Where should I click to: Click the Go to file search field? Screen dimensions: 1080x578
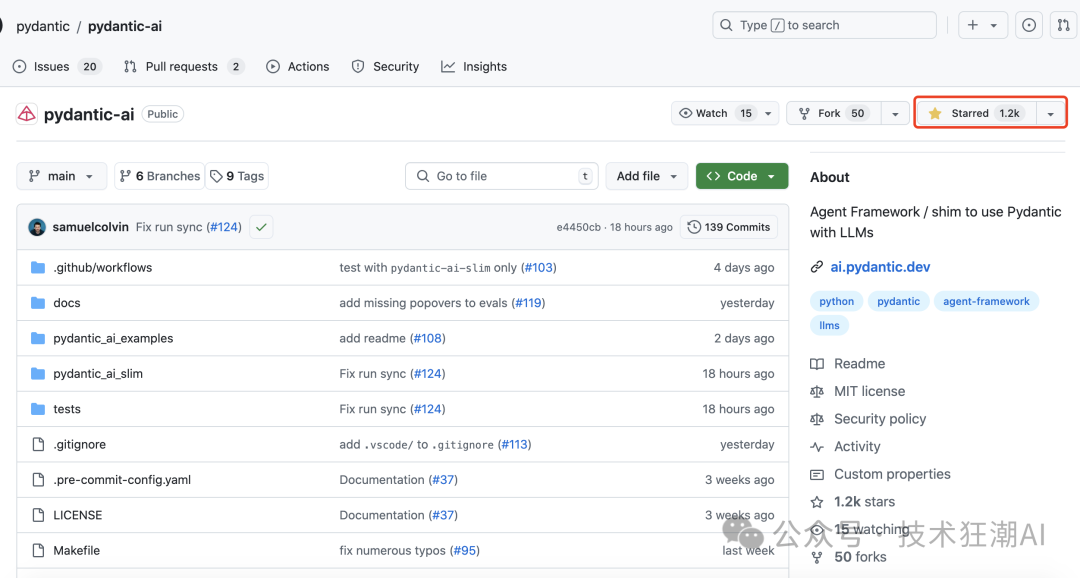(500, 176)
